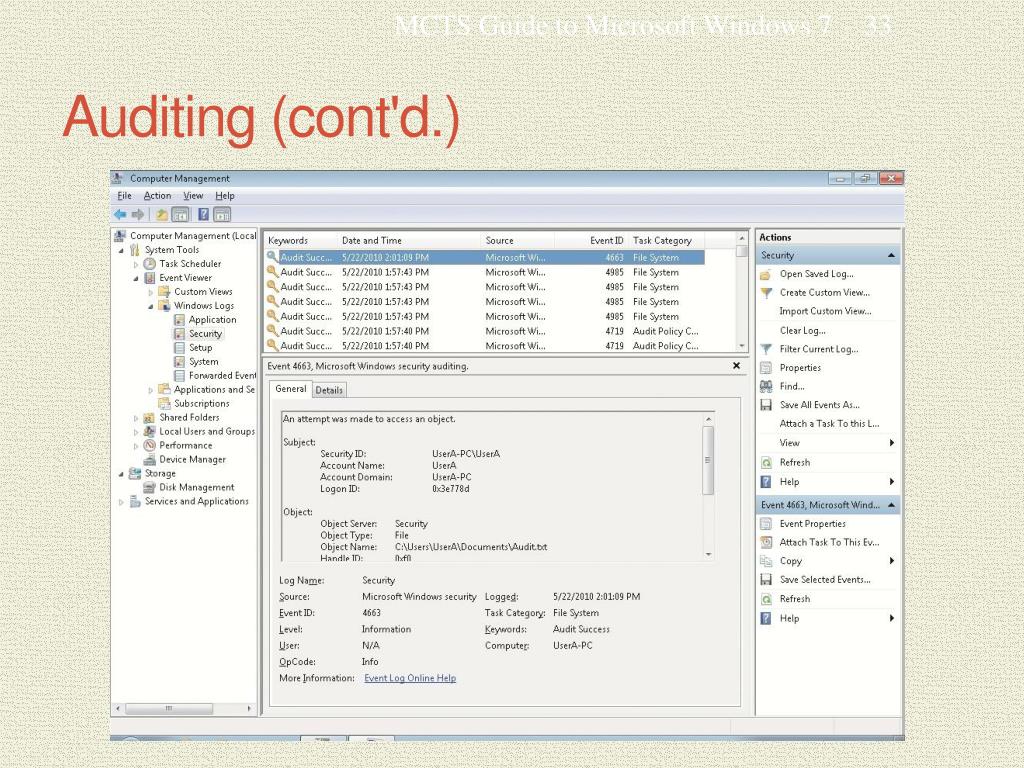The width and height of the screenshot is (1024, 768).
Task: Select the General tab
Action: tap(291, 389)
